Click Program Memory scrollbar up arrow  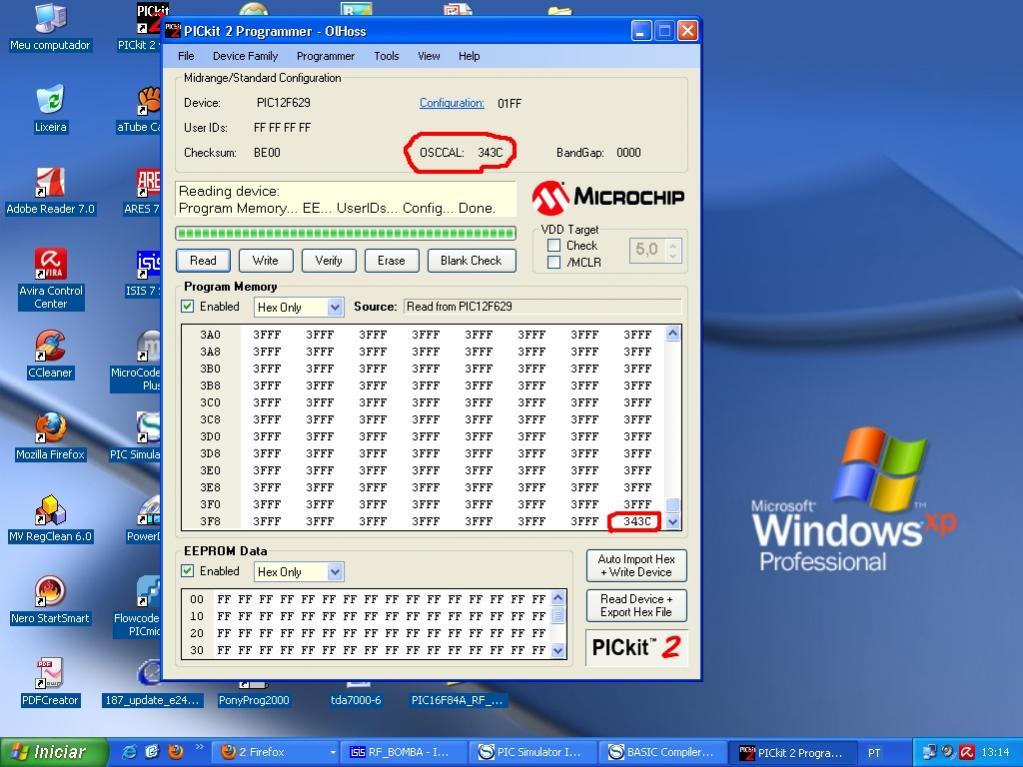673,334
